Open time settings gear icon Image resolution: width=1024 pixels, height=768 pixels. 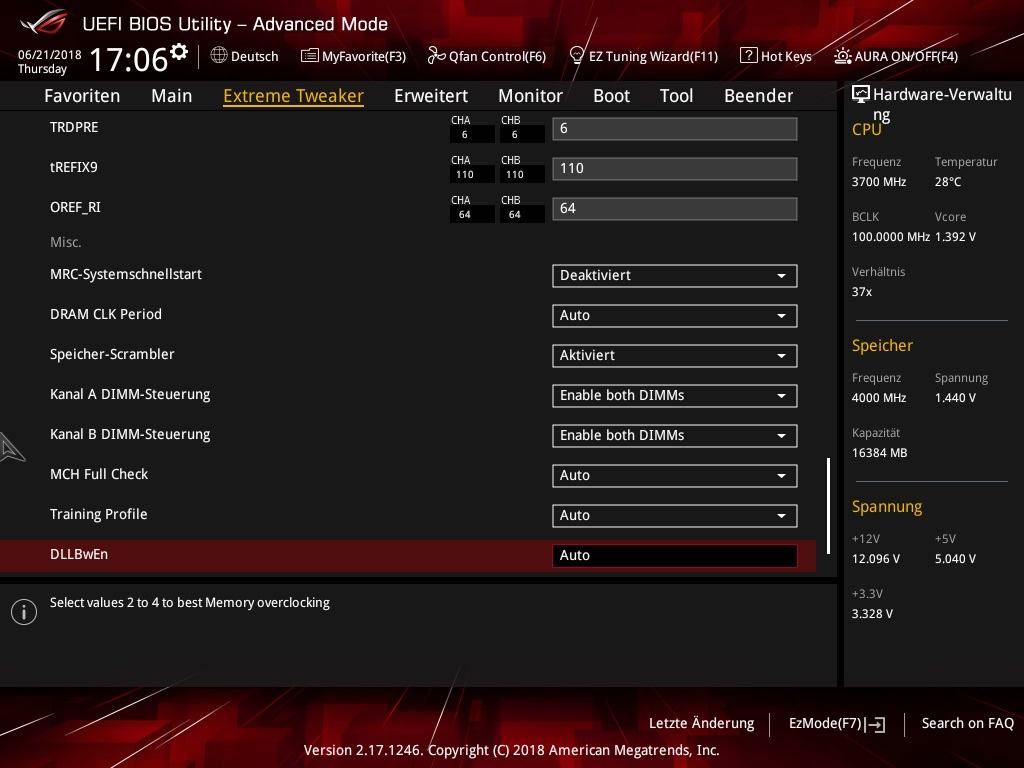179,51
